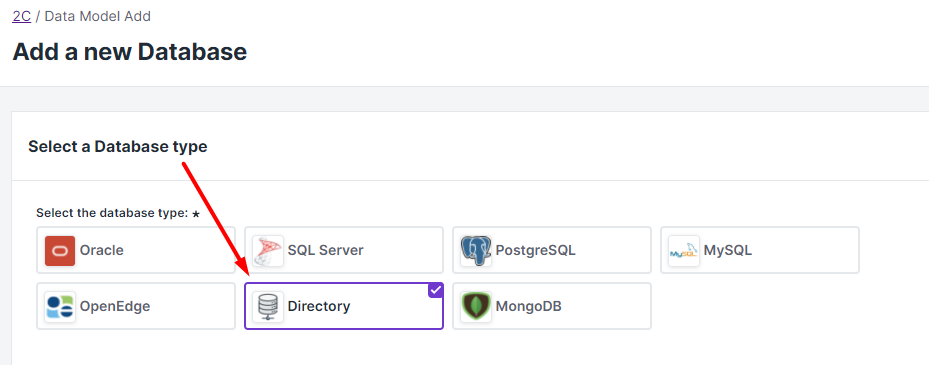Click the SQL Server logo icon
Screen dimensions: 929x365
point(268,251)
